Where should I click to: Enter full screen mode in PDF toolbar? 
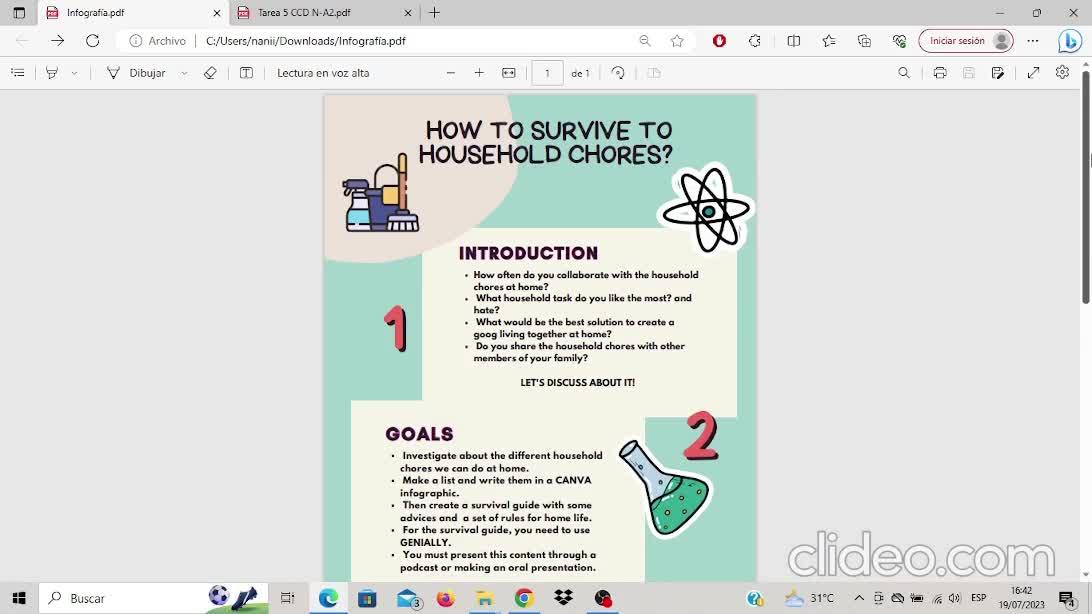[1034, 73]
